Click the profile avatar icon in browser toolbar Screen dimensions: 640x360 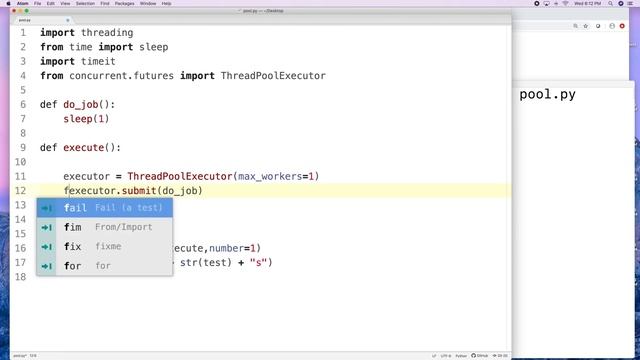pyautogui.click(x=612, y=26)
